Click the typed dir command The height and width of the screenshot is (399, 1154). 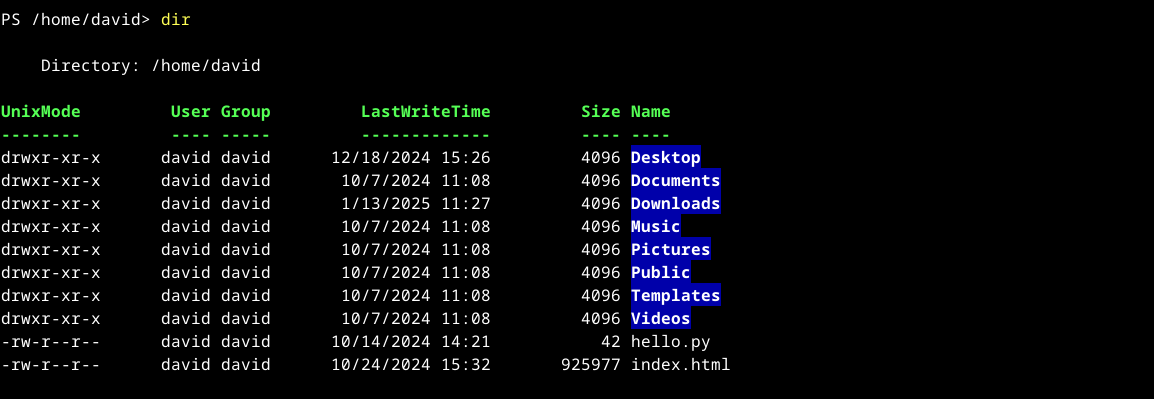tap(176, 20)
